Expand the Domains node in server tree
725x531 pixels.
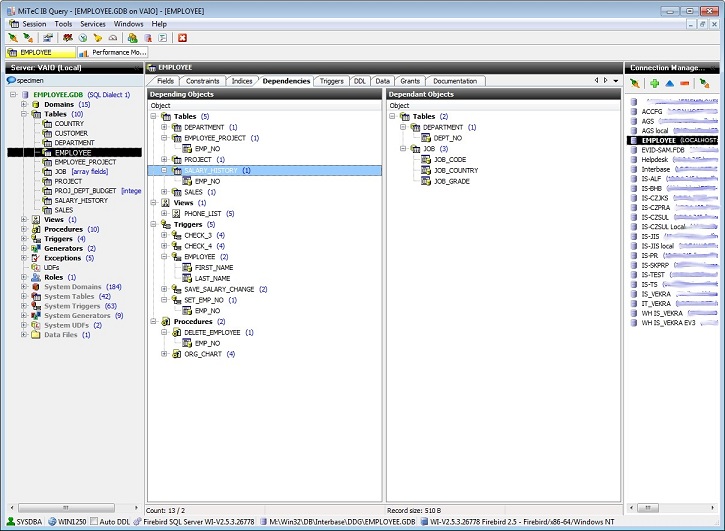[23, 104]
